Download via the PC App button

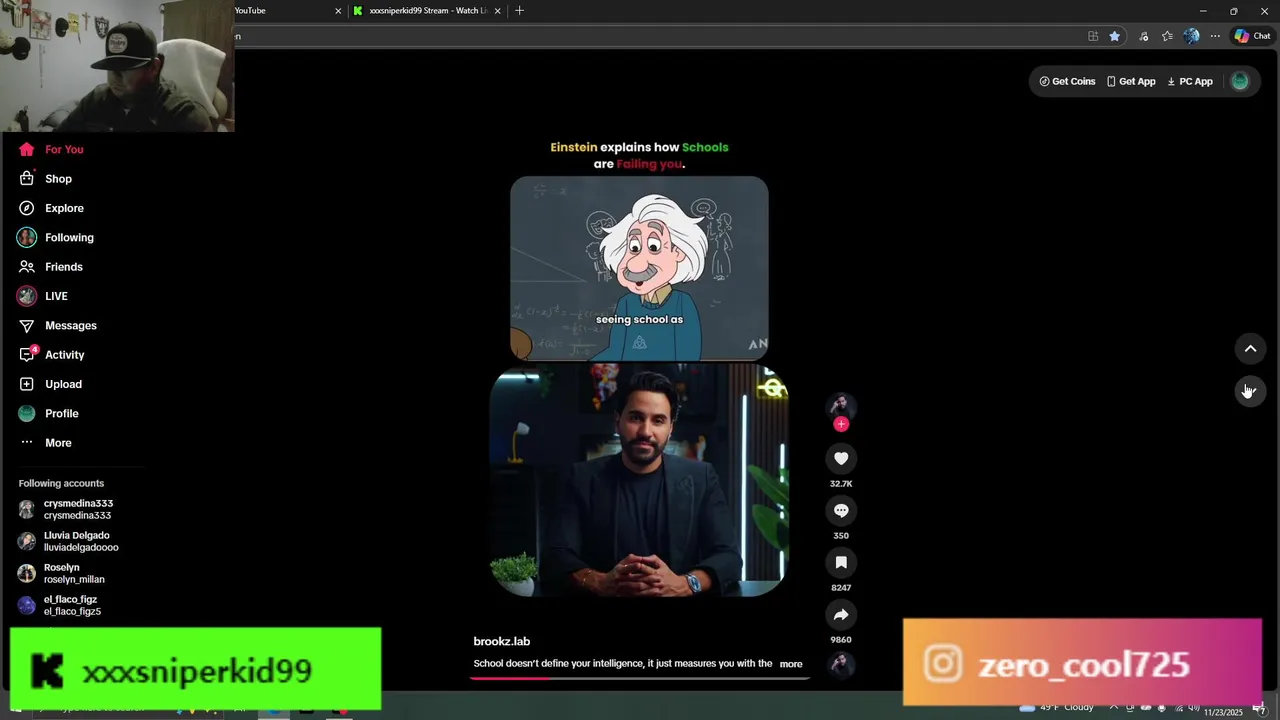pos(1190,81)
